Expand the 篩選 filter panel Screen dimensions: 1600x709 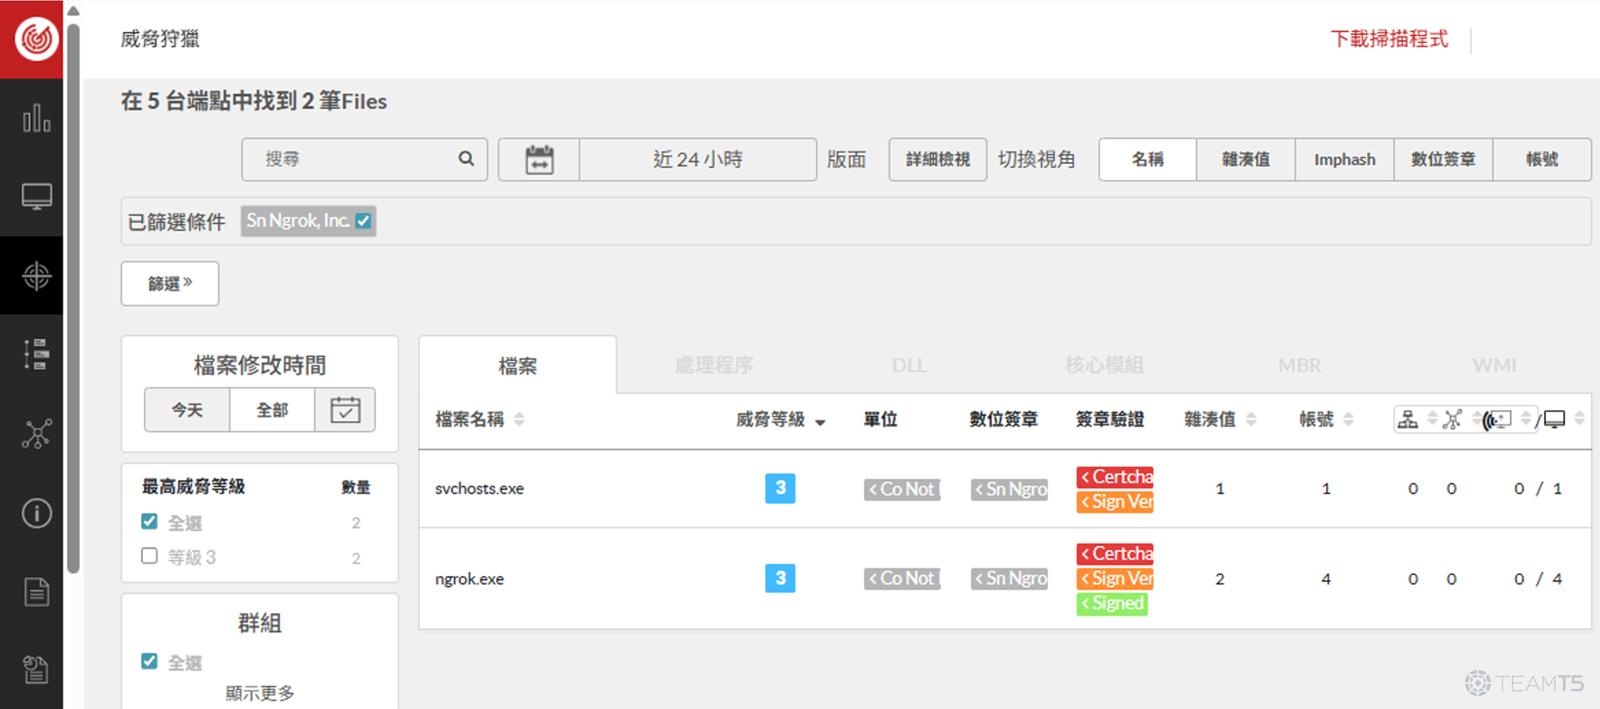170,284
